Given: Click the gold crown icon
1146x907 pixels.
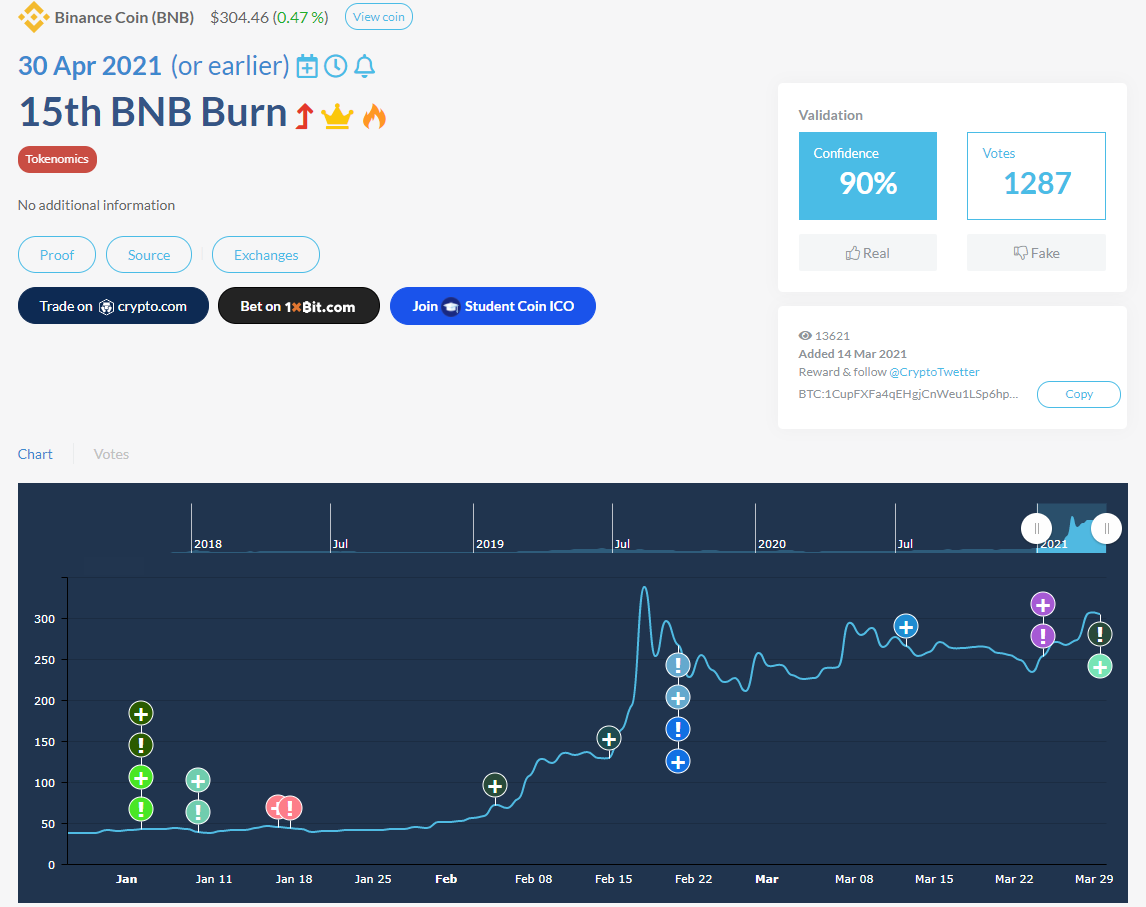Looking at the screenshot, I should coord(338,117).
